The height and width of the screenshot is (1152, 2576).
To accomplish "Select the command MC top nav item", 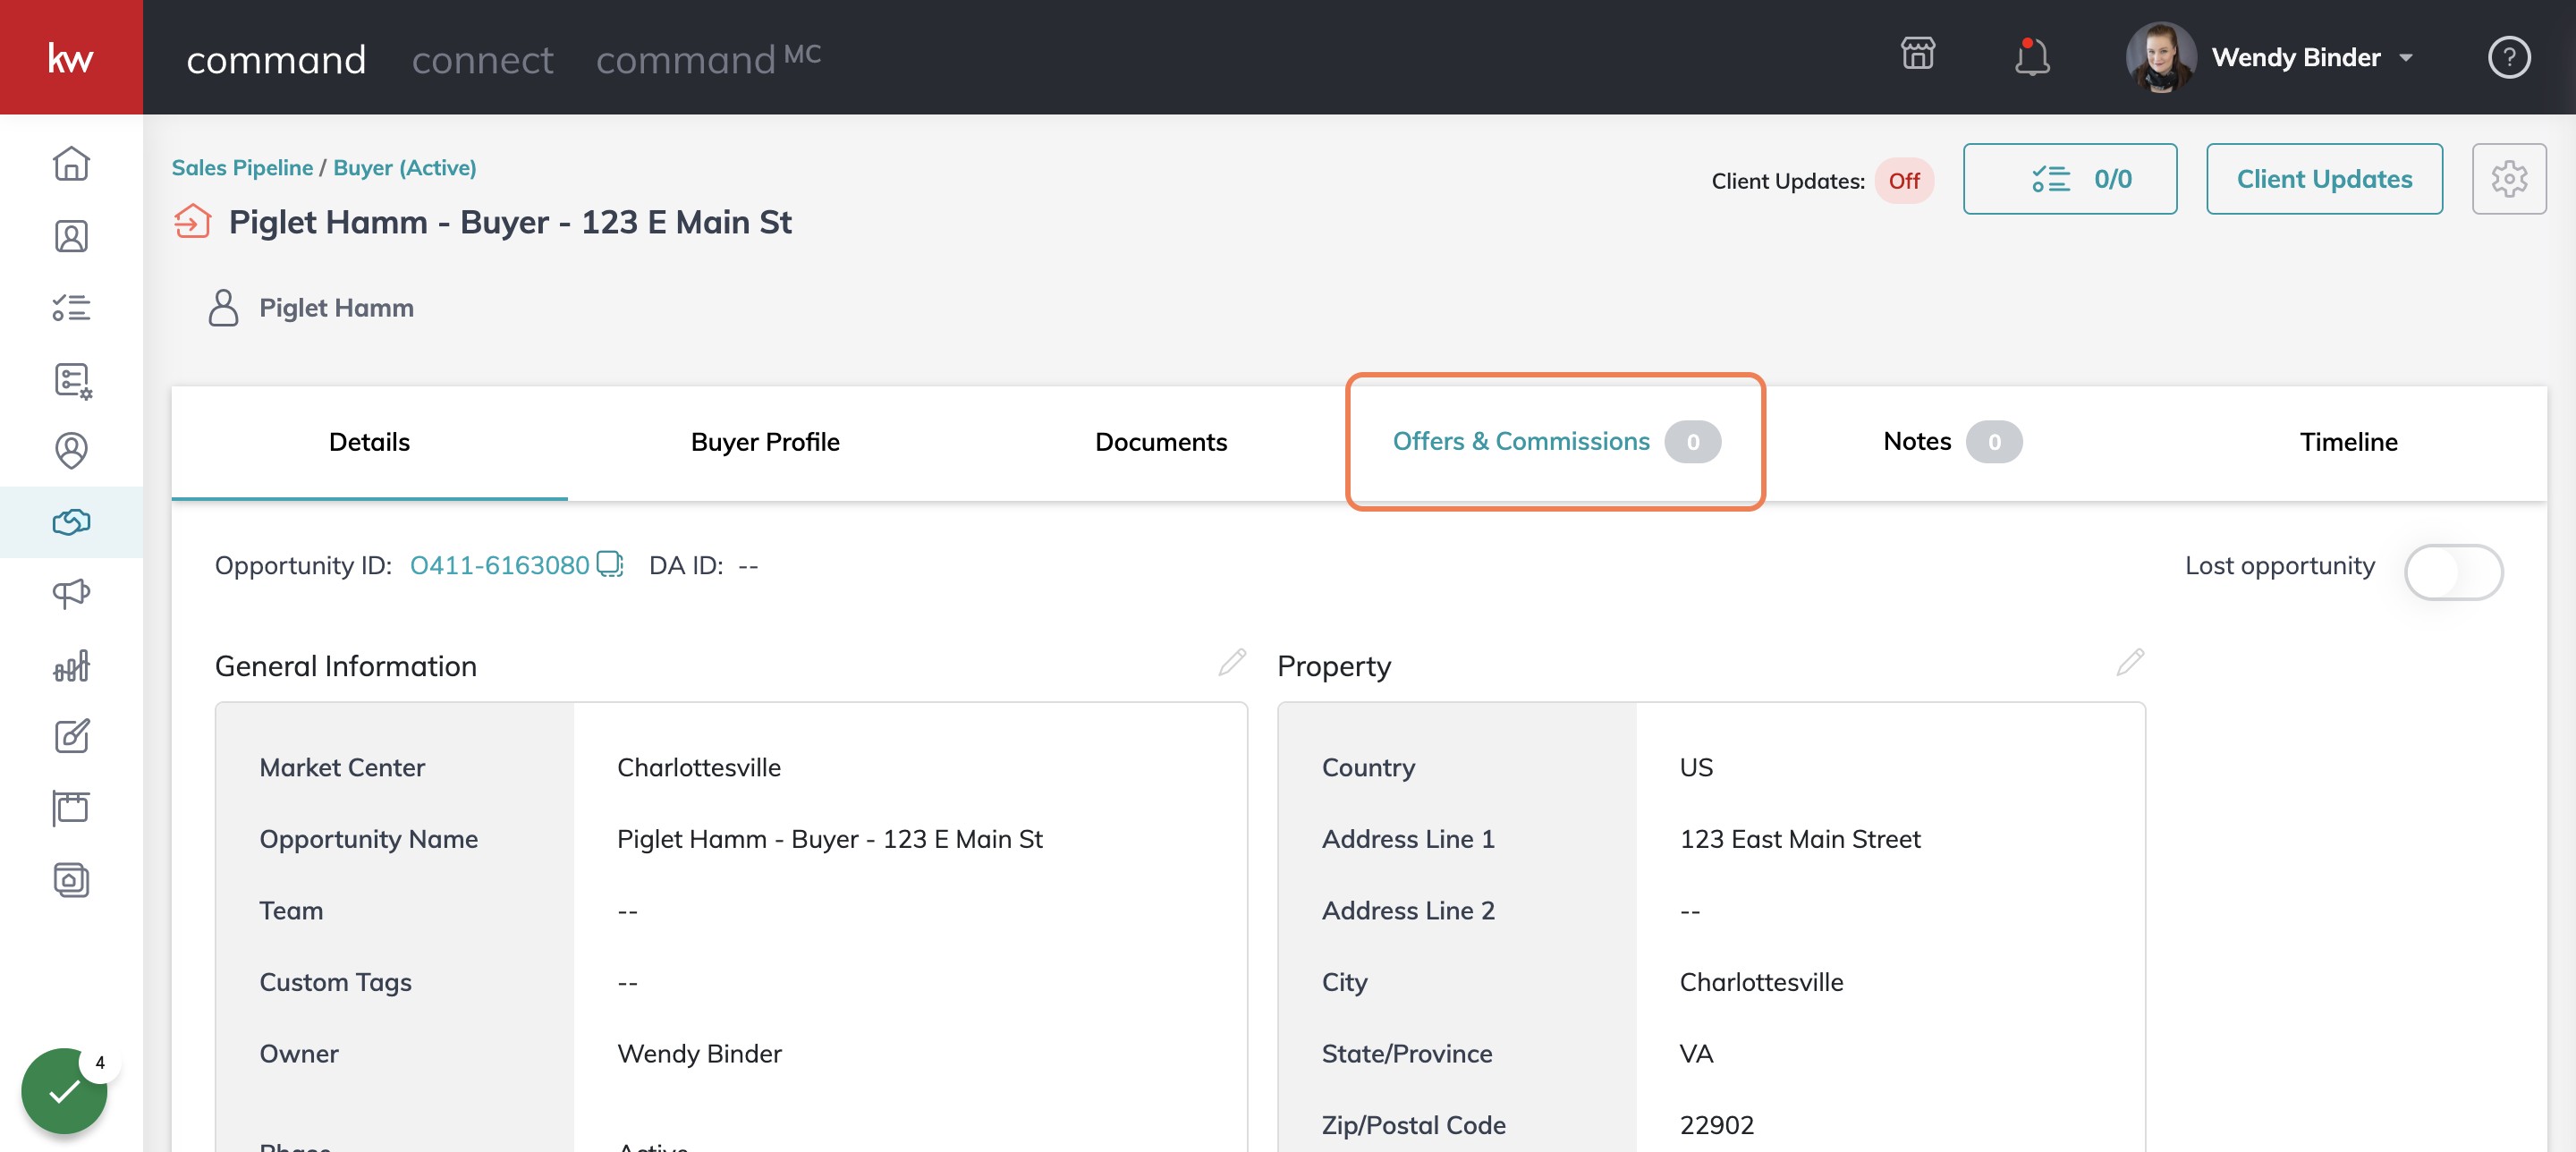I will coord(708,60).
